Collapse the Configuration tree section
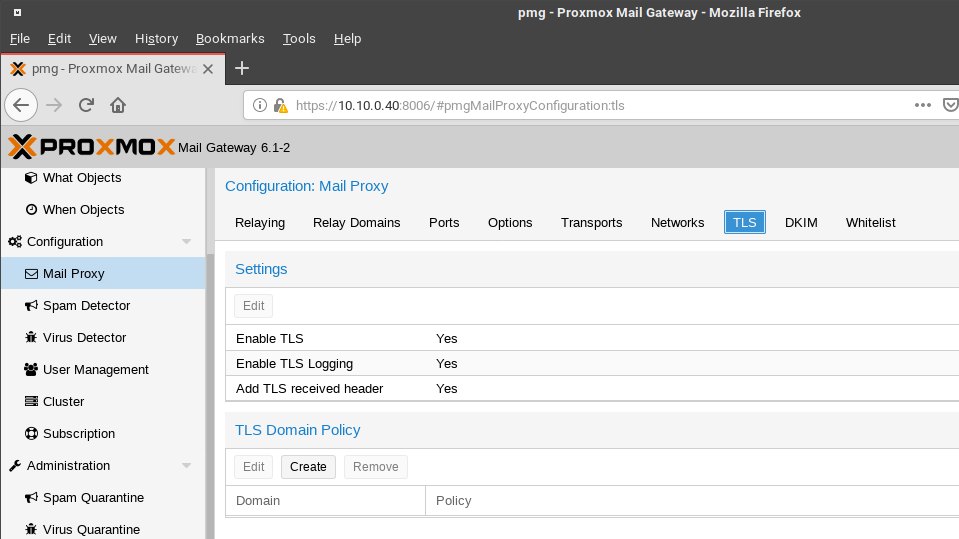This screenshot has height=539, width=959. tap(186, 242)
